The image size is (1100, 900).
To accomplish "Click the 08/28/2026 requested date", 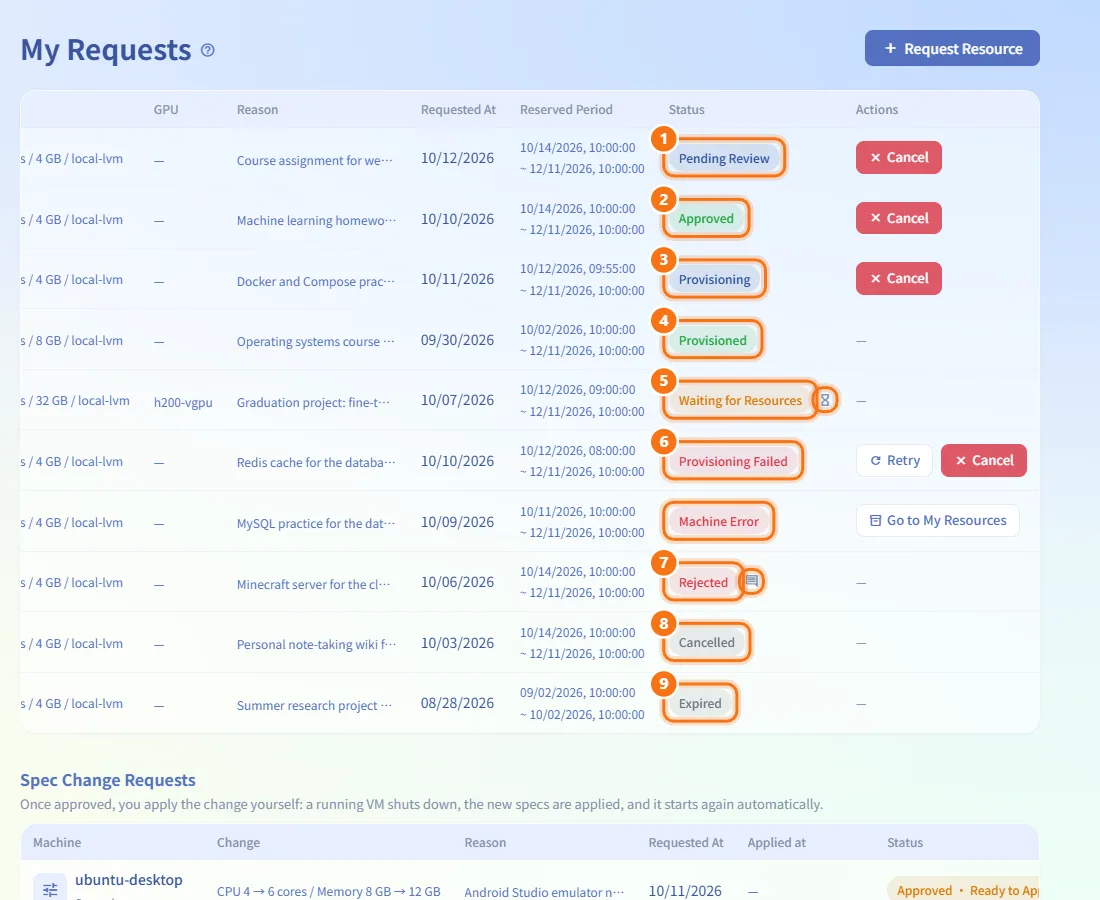I will click(x=457, y=703).
